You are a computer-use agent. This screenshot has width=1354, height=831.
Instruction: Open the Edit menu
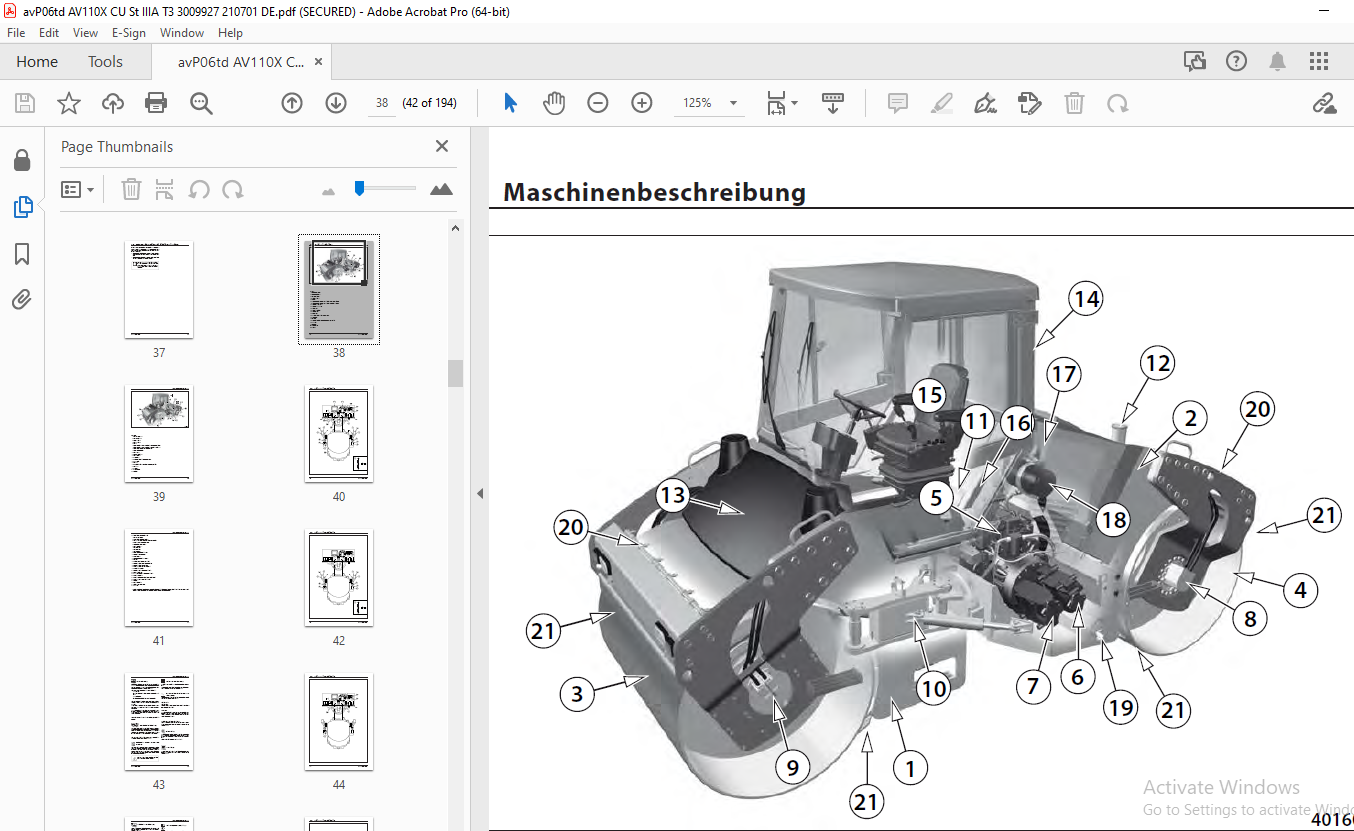coord(50,33)
